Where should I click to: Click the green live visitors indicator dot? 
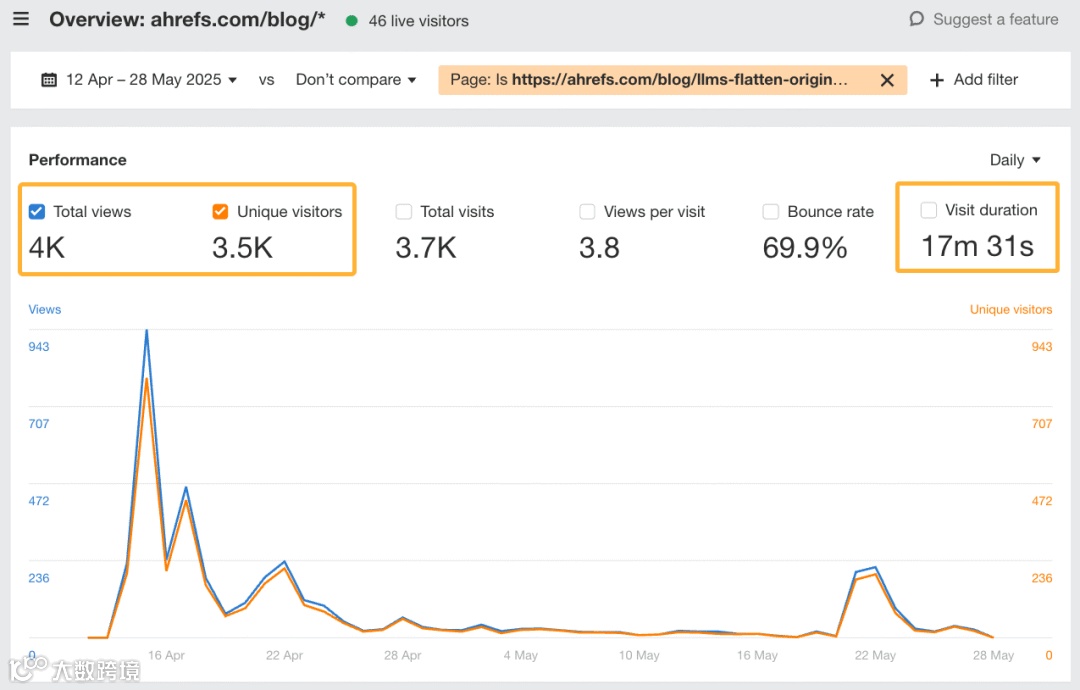pos(351,21)
